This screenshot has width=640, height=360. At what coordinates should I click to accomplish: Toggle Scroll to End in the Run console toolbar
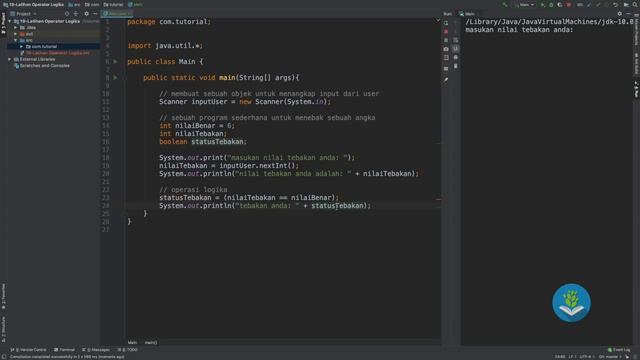point(456,49)
